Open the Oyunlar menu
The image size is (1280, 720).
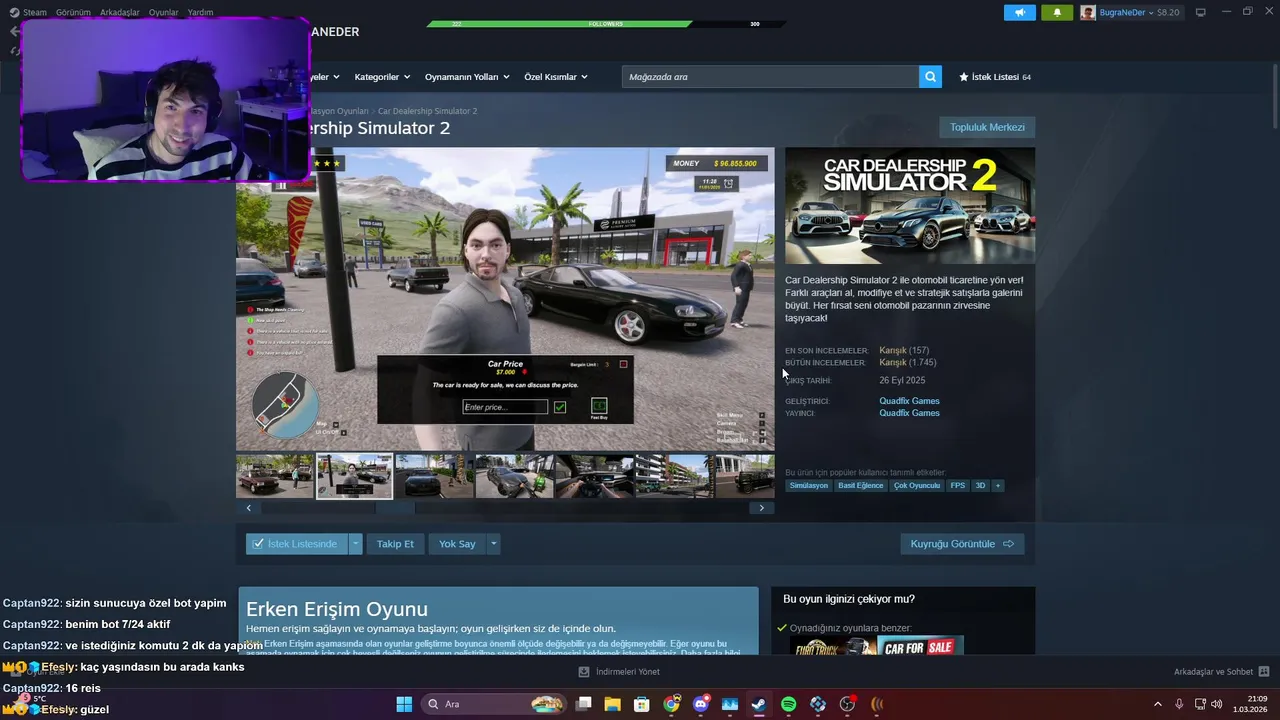(163, 12)
